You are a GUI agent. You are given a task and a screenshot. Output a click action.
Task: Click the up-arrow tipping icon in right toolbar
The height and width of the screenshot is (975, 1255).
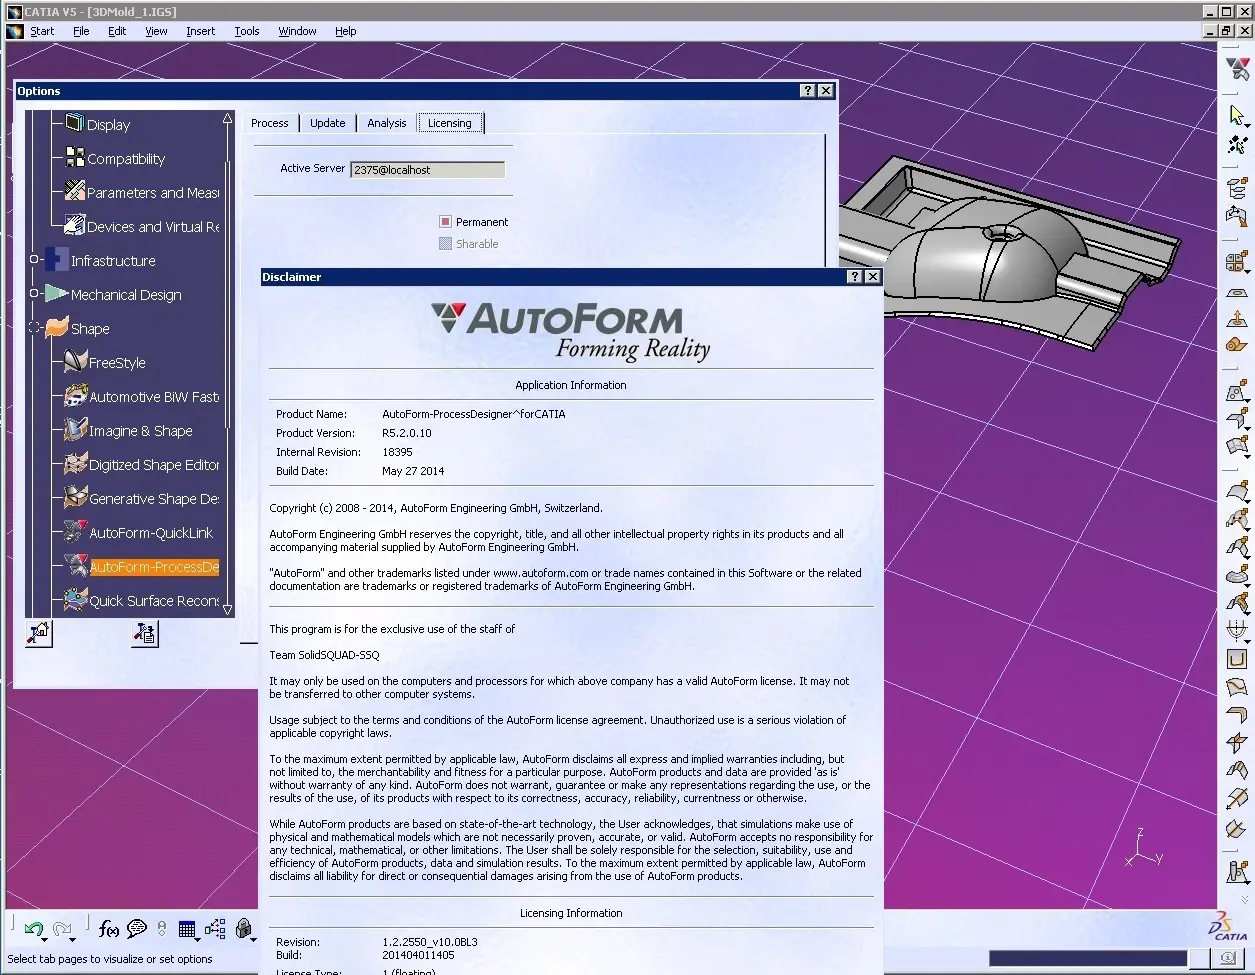point(1238,319)
